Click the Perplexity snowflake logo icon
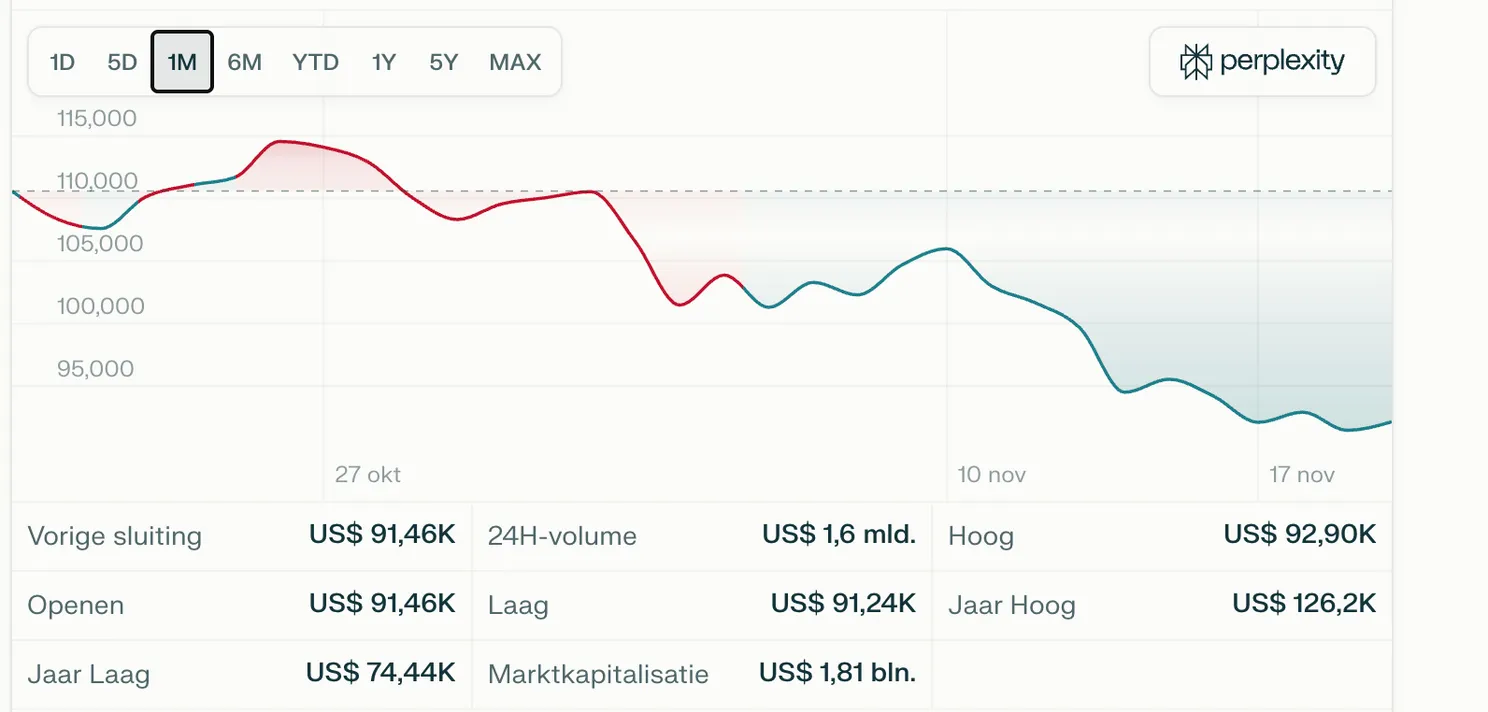This screenshot has width=1488, height=712. point(1195,62)
